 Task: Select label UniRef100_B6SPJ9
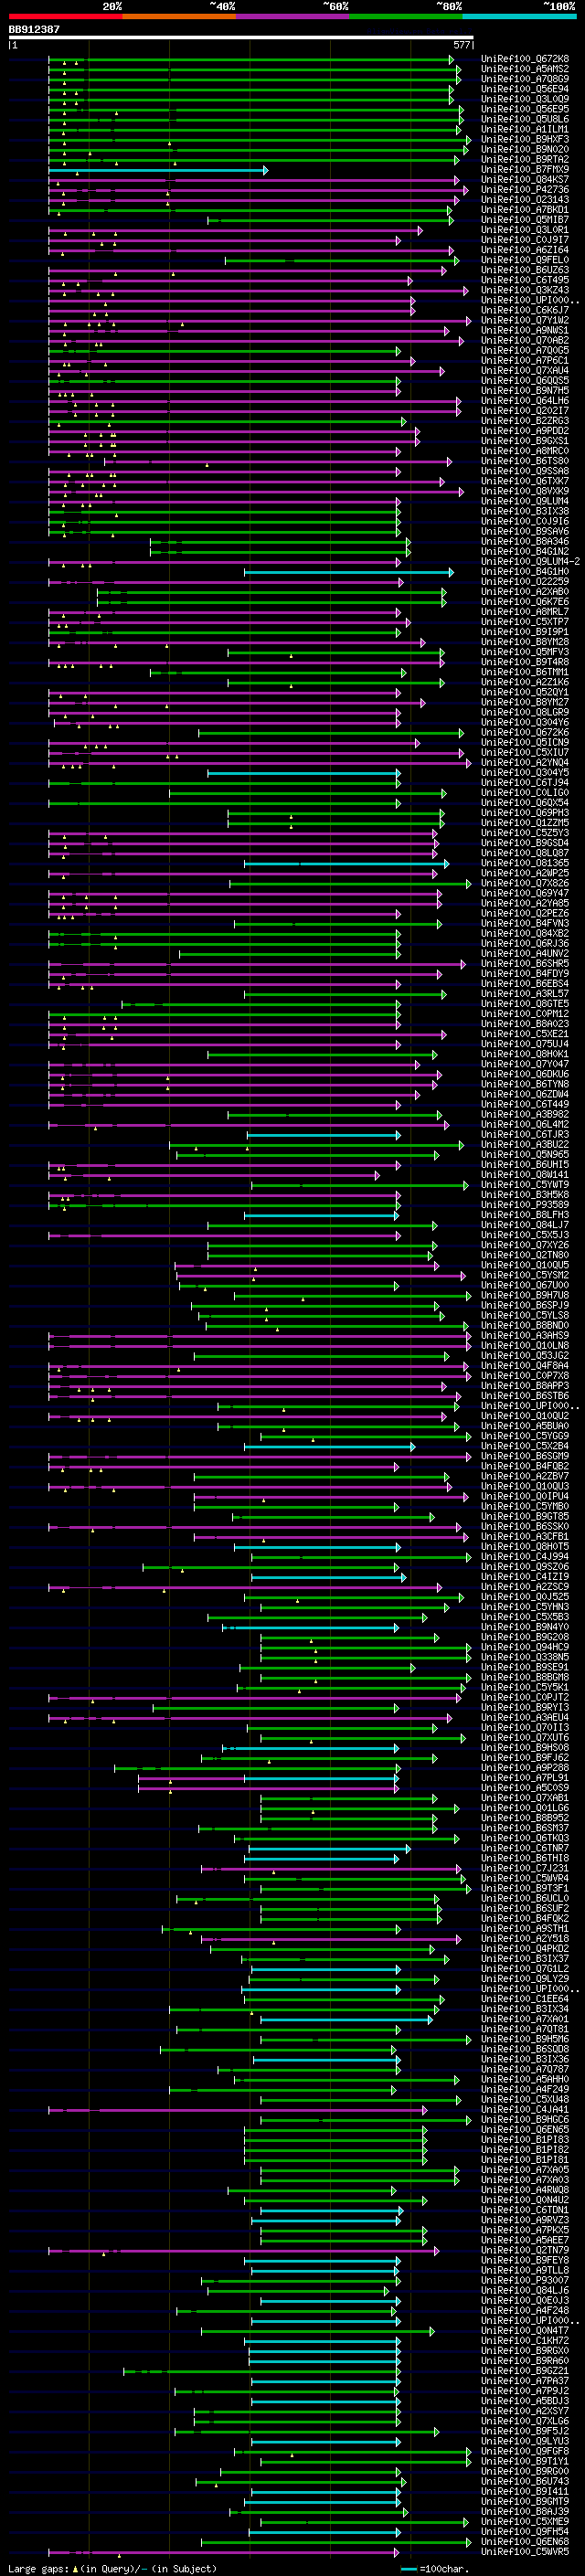pos(525,1305)
